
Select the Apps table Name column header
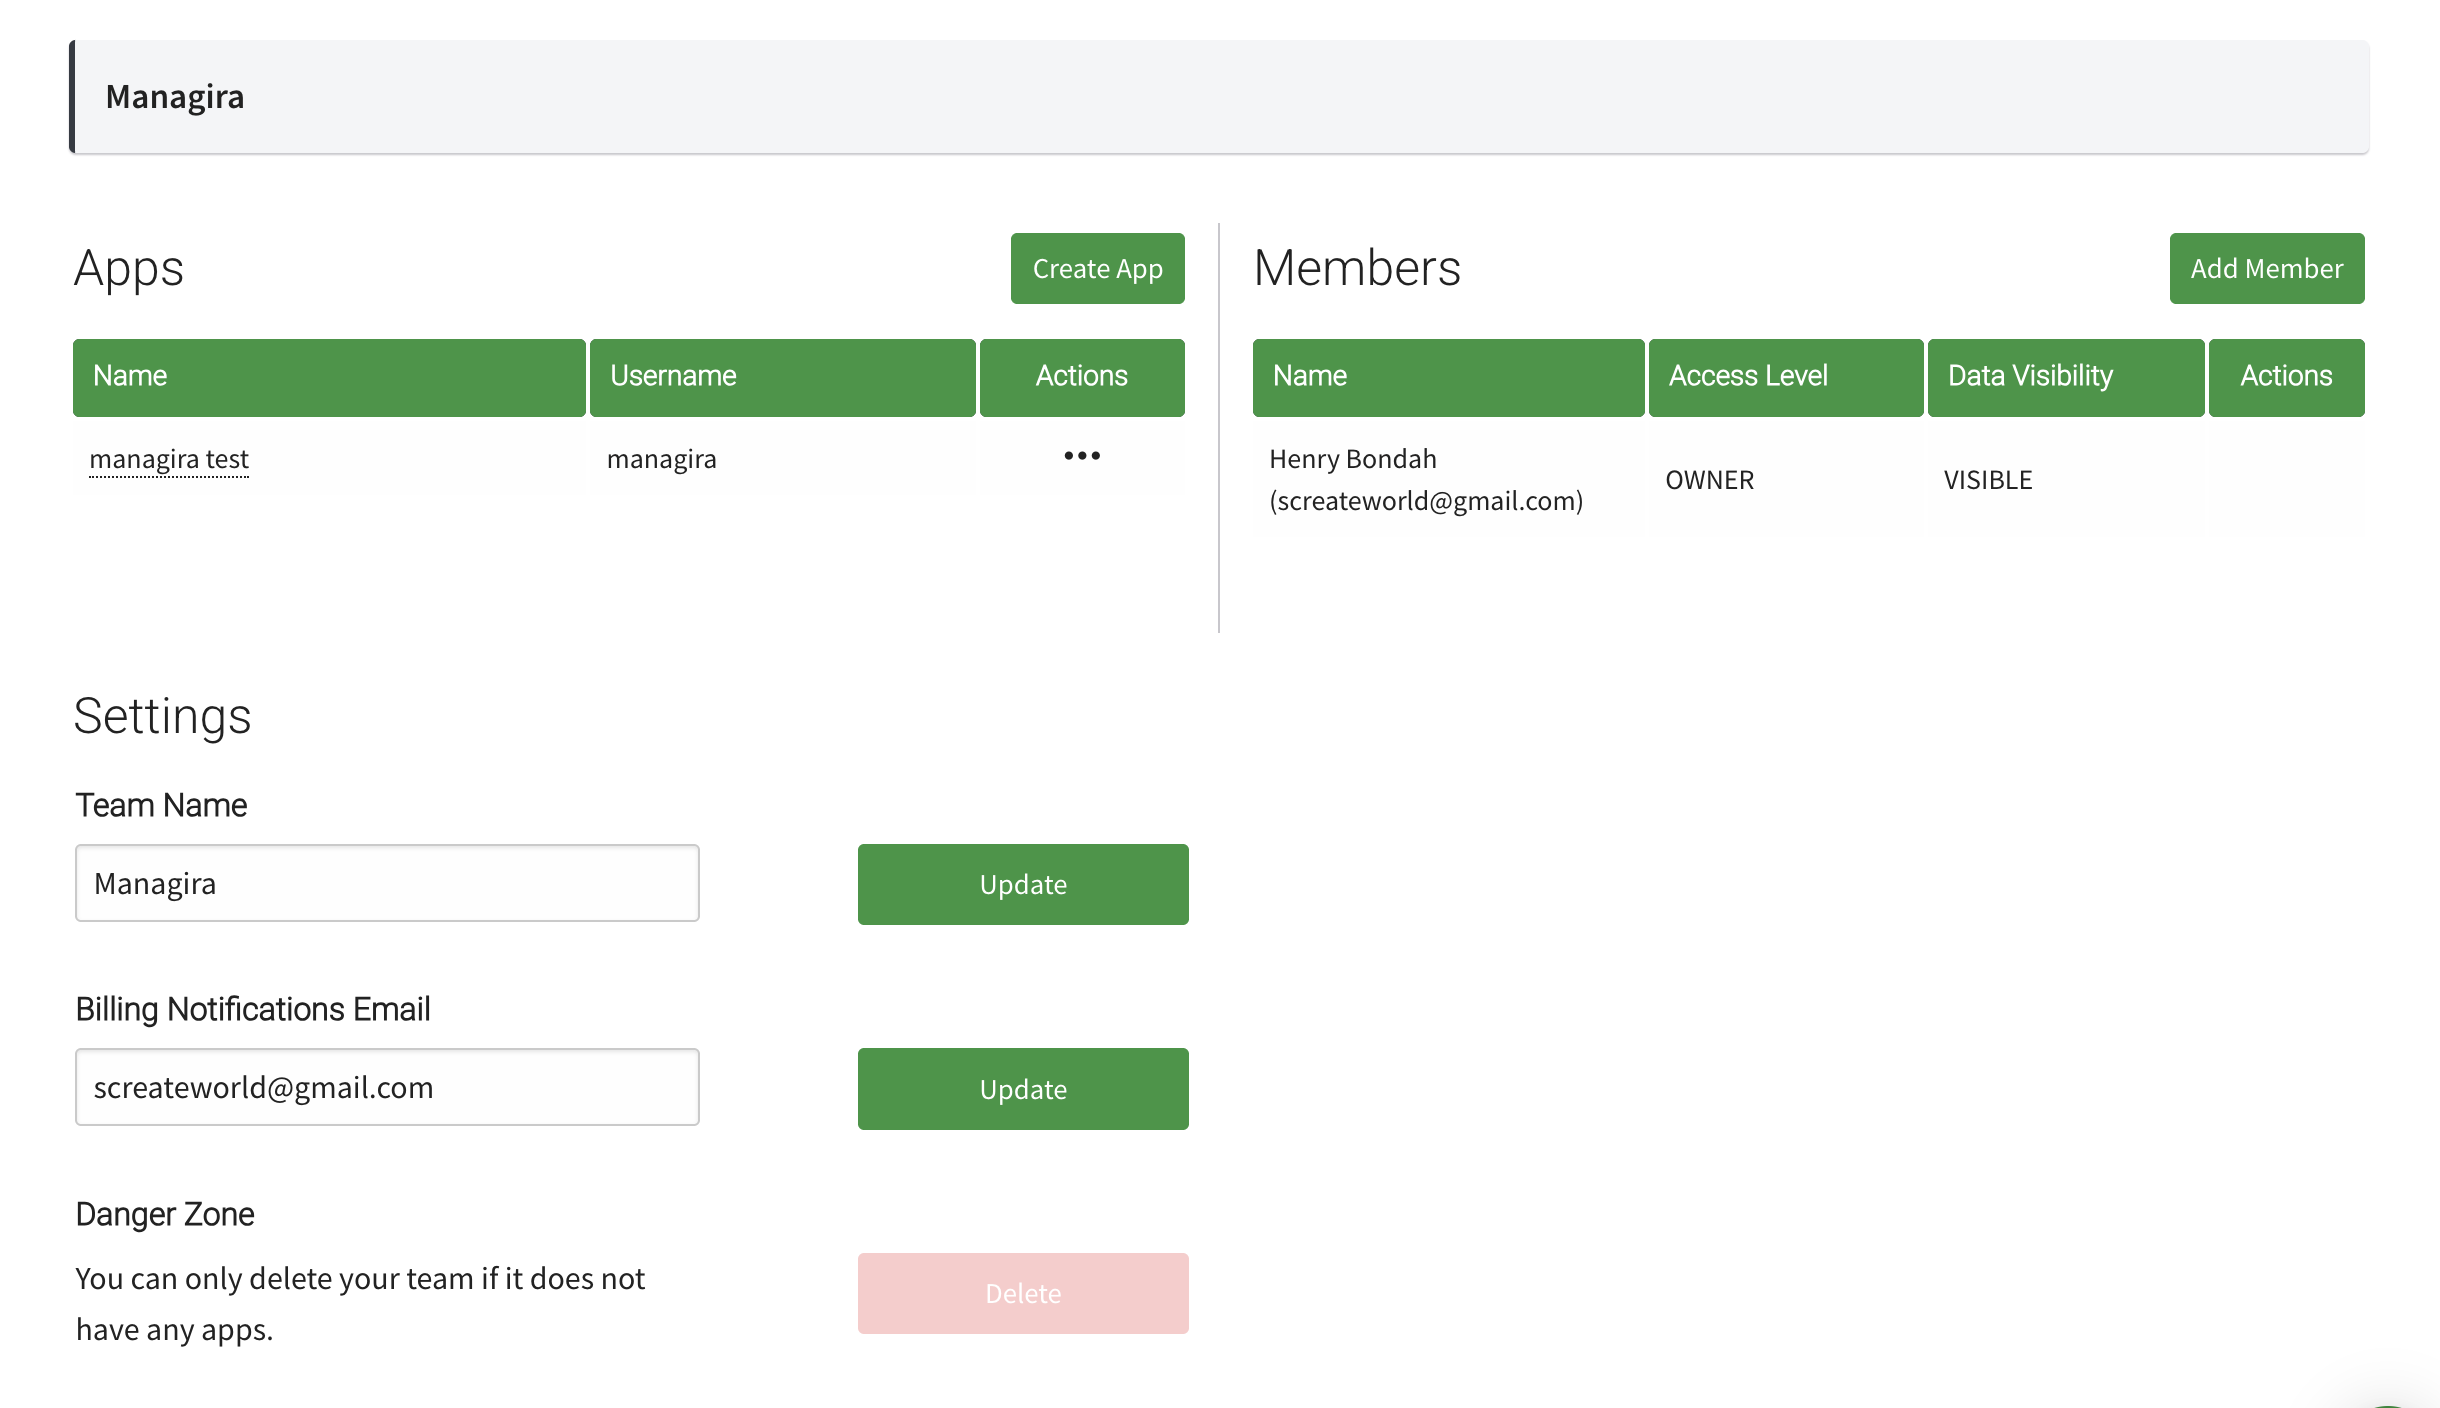point(329,377)
